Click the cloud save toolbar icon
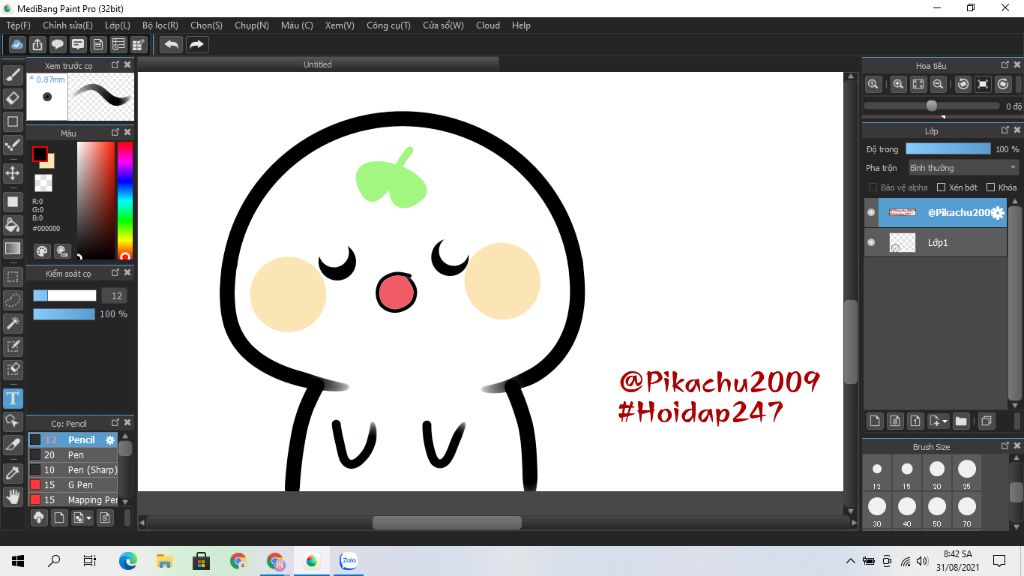The width and height of the screenshot is (1024, 576). click(x=17, y=44)
